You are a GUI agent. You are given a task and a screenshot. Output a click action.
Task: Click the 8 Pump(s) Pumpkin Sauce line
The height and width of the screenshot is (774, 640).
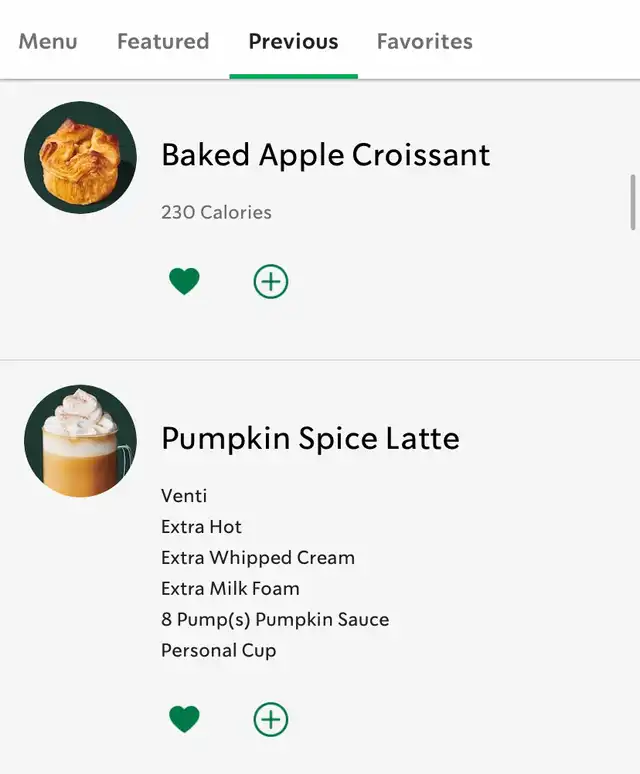[x=275, y=620]
